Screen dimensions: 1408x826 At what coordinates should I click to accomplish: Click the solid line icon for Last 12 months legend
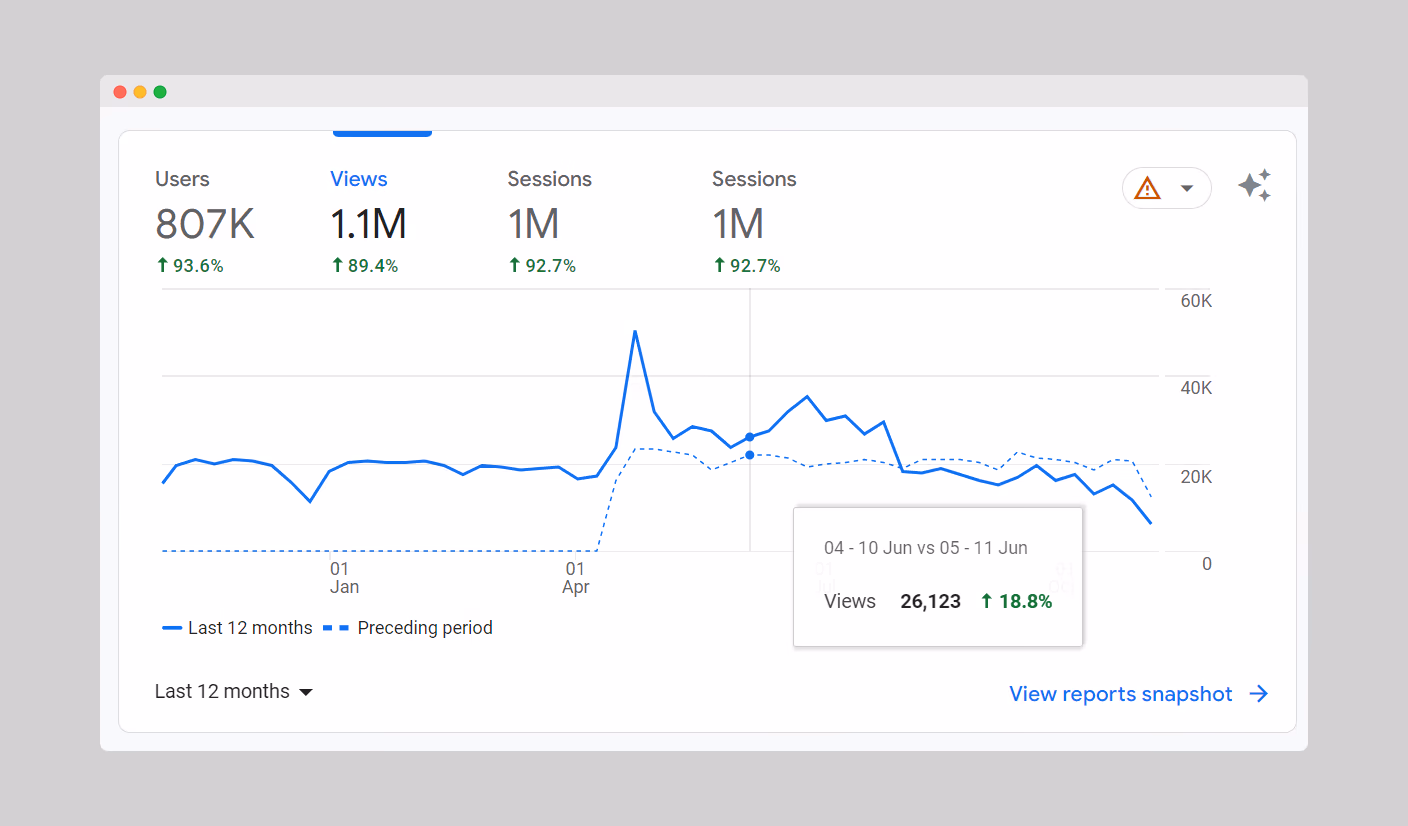(172, 628)
